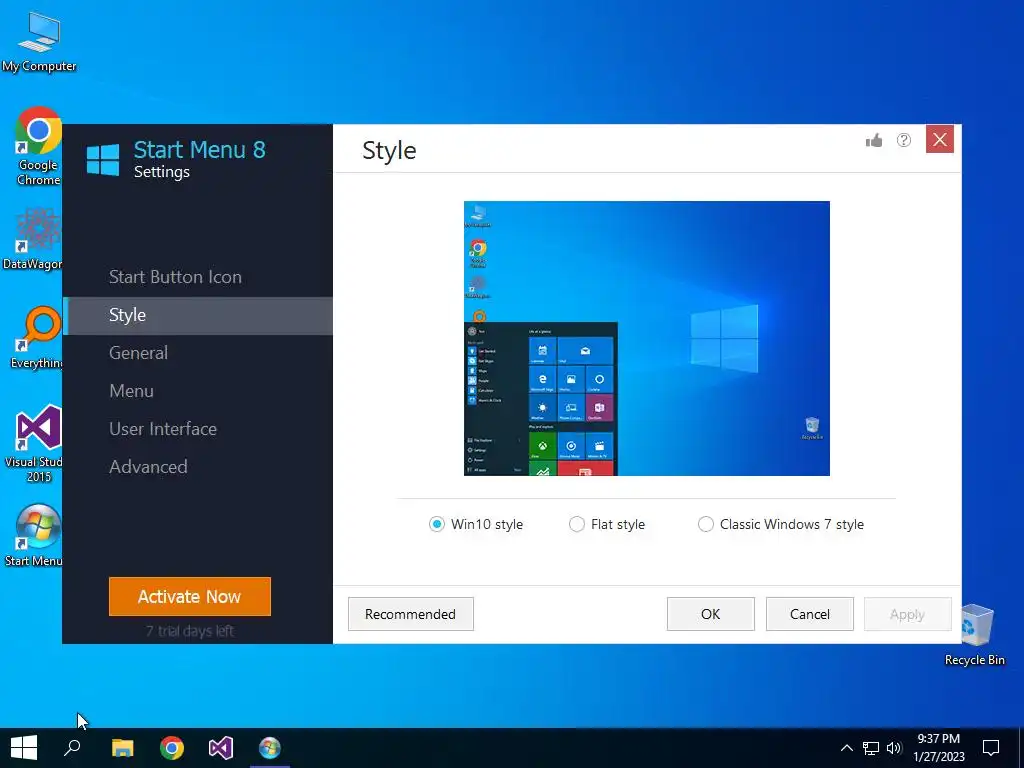Click the Activate Now button
The height and width of the screenshot is (768, 1024).
(189, 596)
